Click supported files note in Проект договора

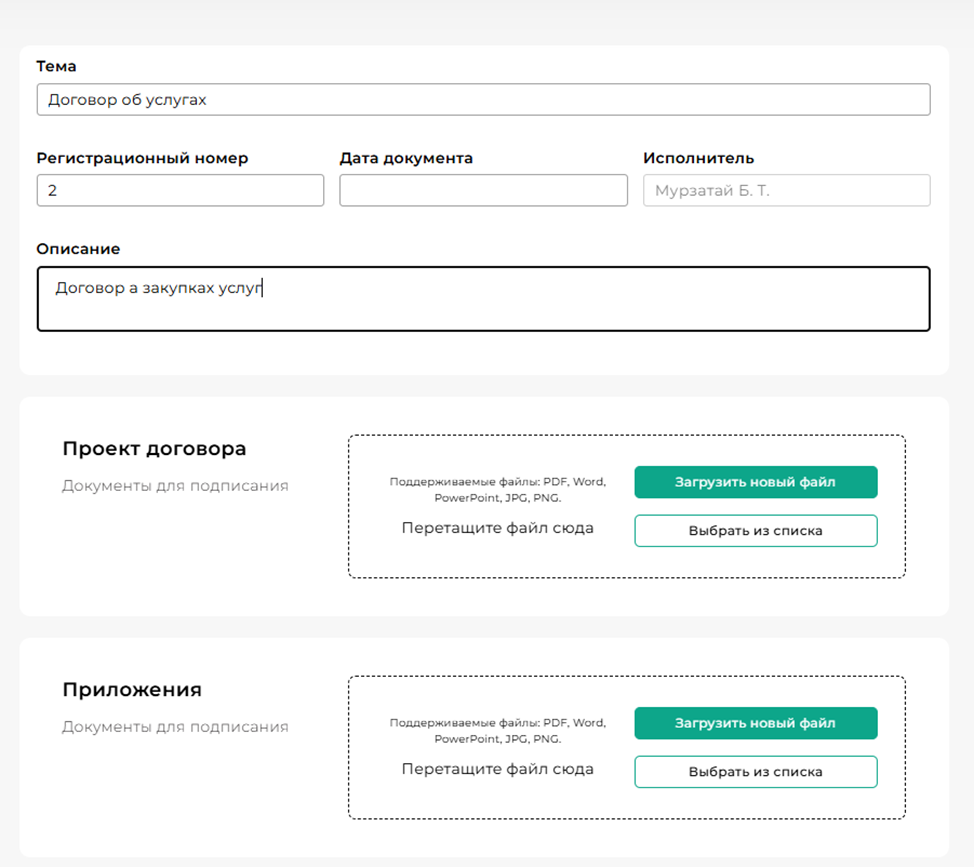click(497, 489)
